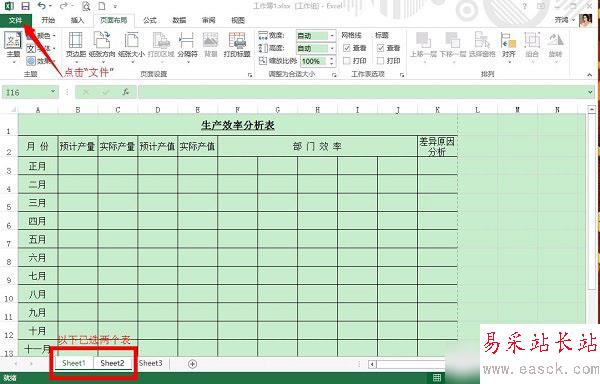
Task: Collapse the ribbon with the chevron arrow
Action: coord(589,75)
